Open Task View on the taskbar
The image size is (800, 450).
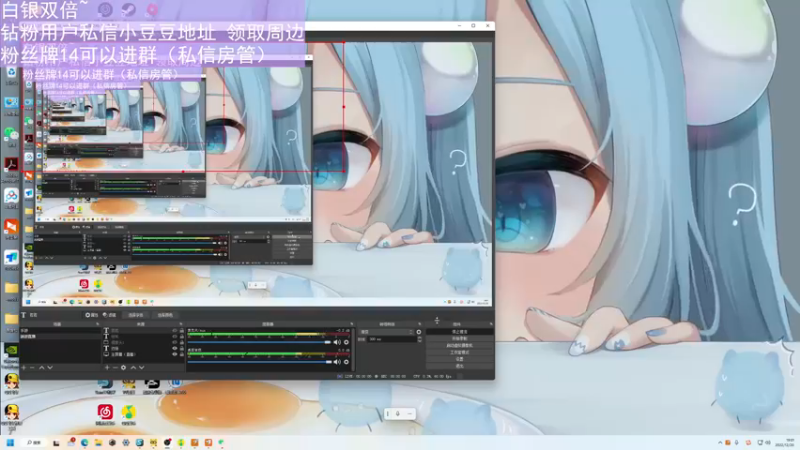(x=56, y=443)
